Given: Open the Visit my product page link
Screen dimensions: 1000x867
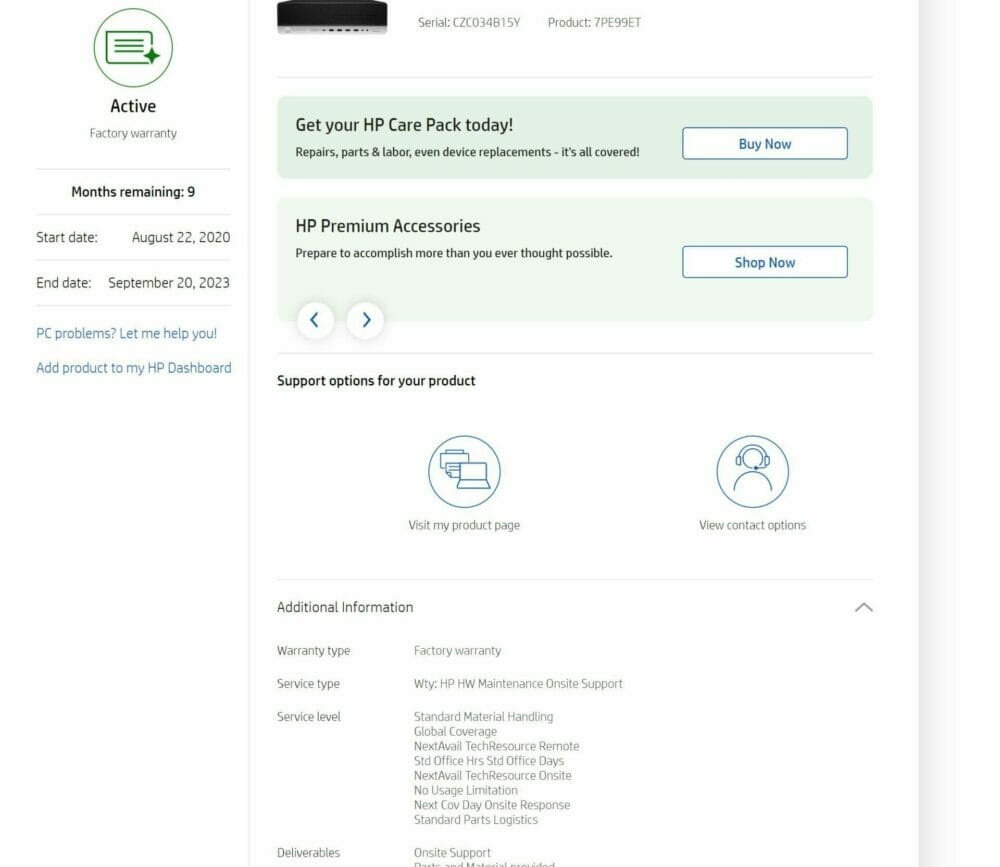Looking at the screenshot, I should [464, 525].
